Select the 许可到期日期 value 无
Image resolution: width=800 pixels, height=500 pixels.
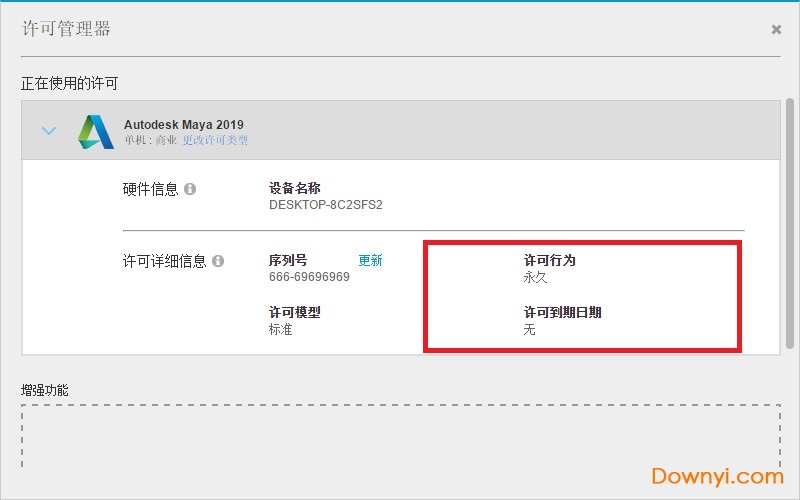pos(530,329)
